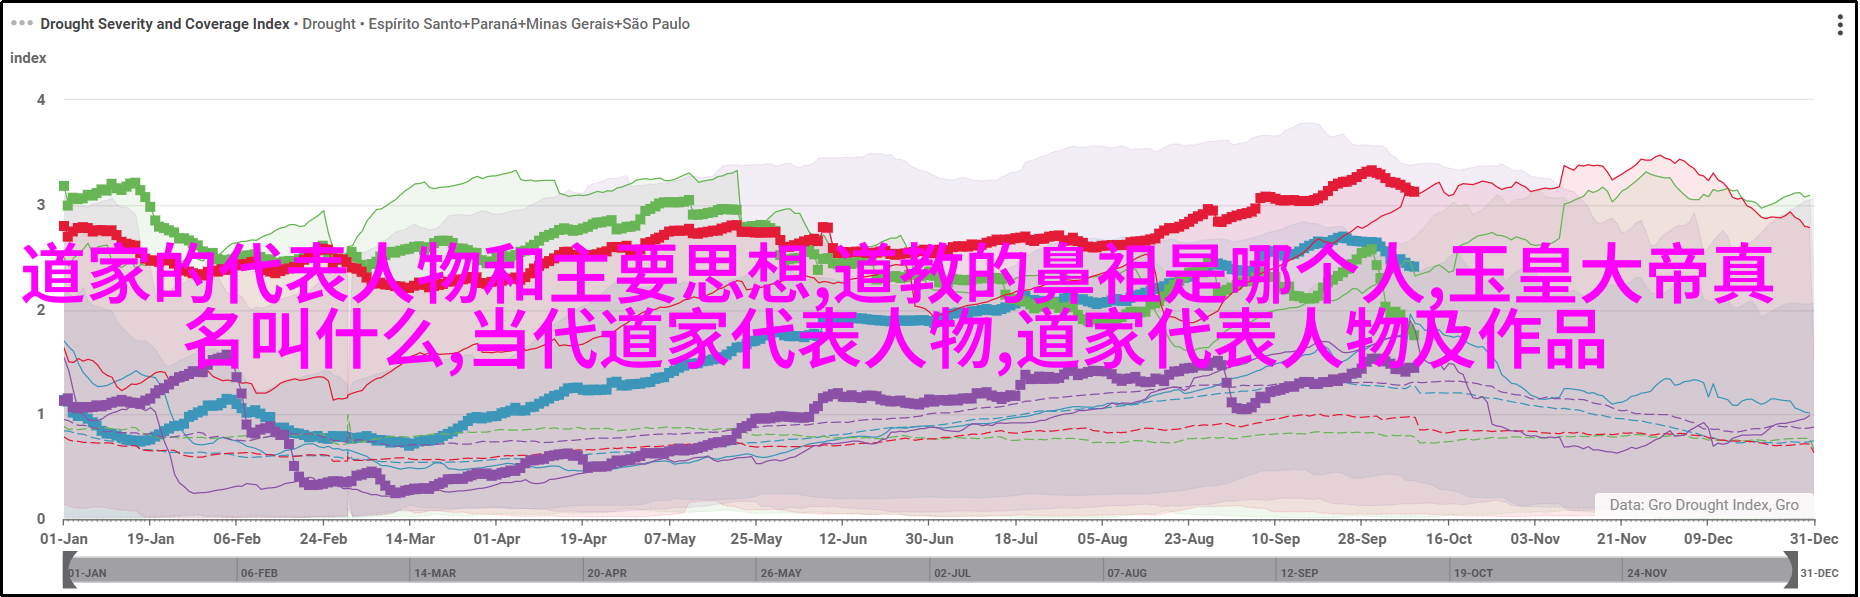Move the navigator's right range handle
This screenshot has width=1860, height=597.
1790,571
